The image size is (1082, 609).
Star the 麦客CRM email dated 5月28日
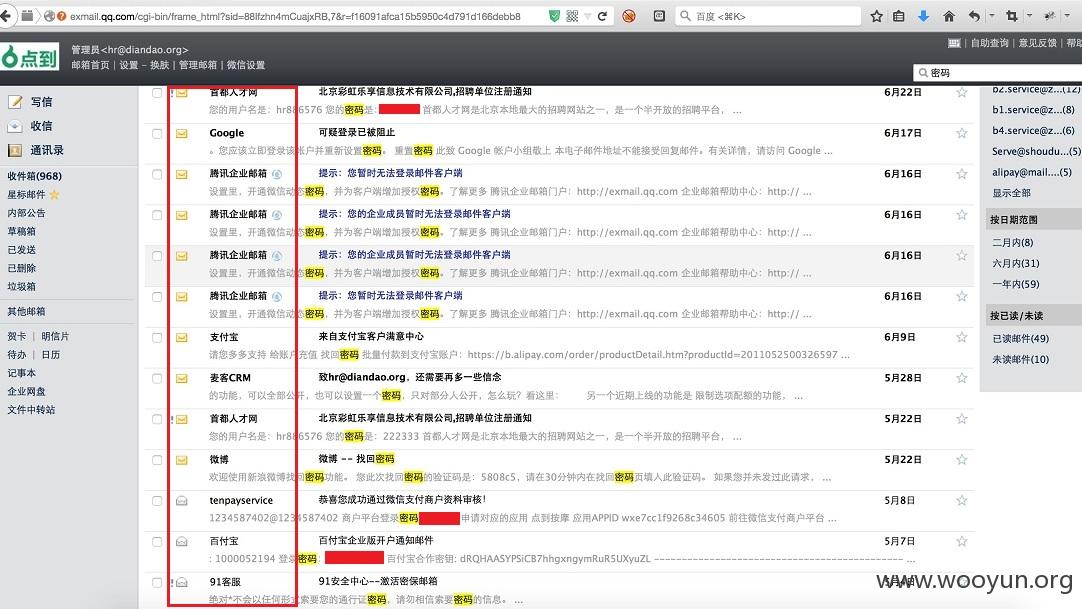coord(961,378)
